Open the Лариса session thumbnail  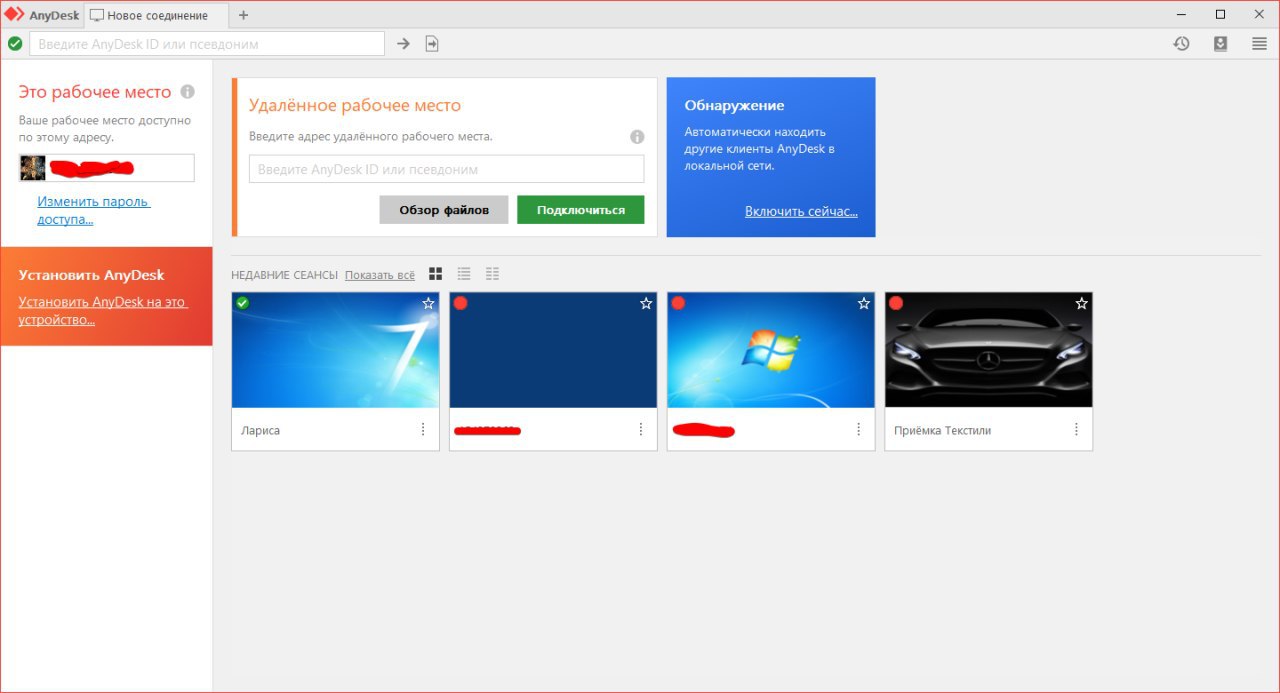coord(335,350)
